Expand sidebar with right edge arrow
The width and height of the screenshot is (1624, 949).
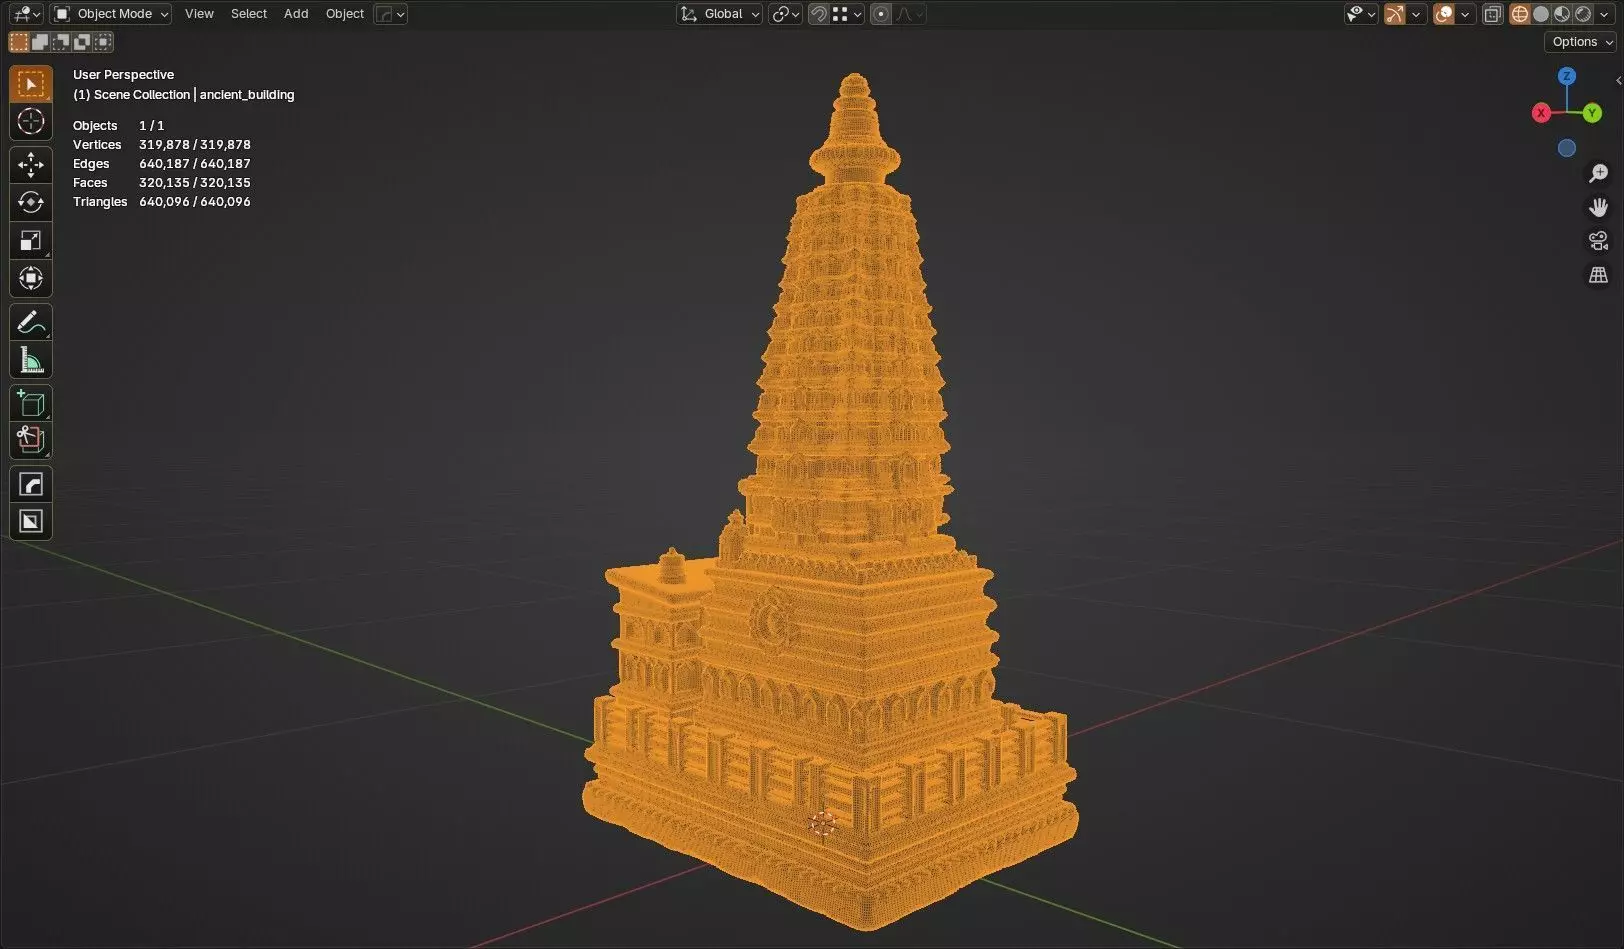1618,81
